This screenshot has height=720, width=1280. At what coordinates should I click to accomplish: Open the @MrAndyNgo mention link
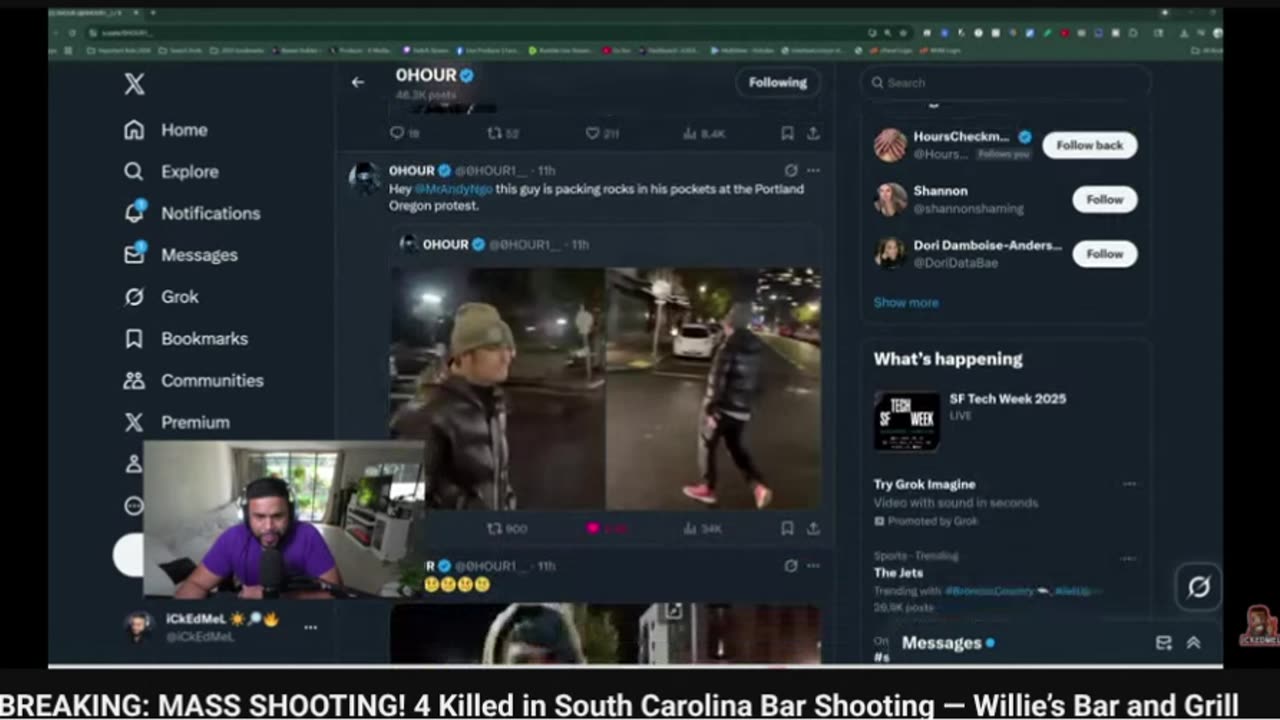coord(453,188)
